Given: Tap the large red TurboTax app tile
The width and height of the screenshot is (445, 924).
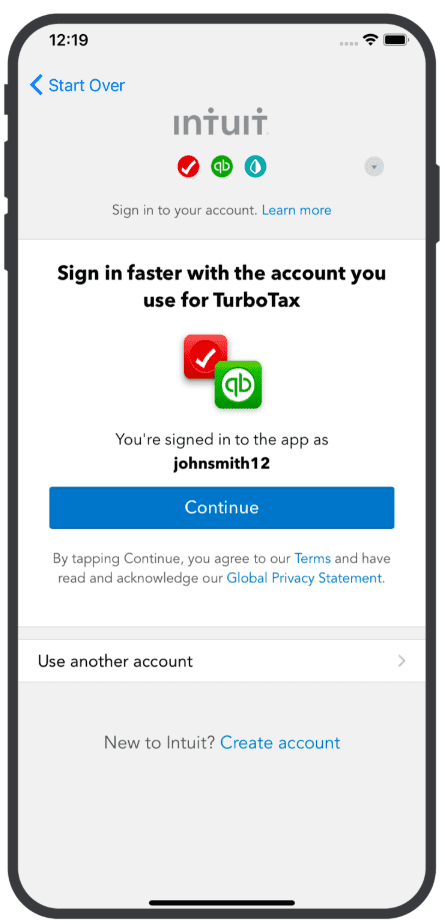Looking at the screenshot, I should 205,357.
